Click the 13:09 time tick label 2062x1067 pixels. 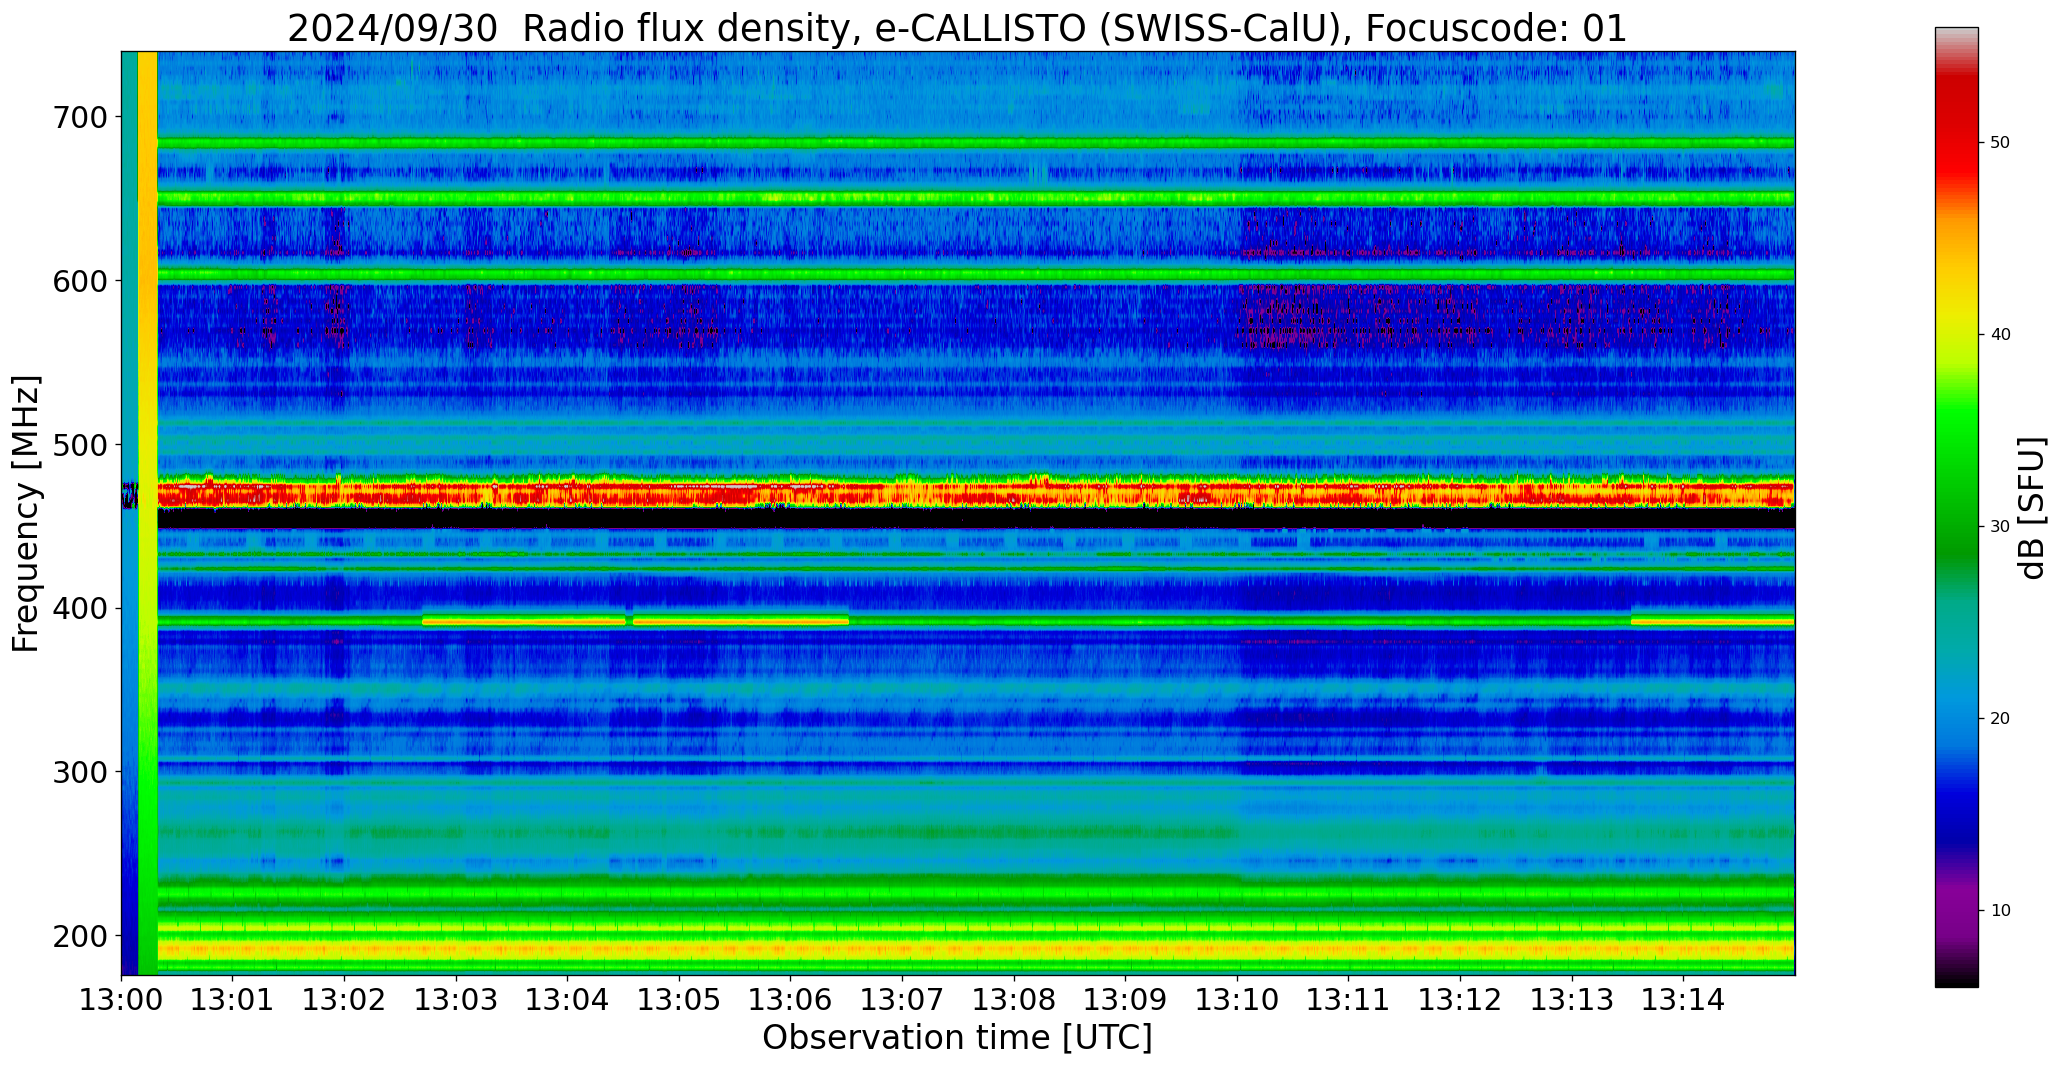click(1126, 999)
